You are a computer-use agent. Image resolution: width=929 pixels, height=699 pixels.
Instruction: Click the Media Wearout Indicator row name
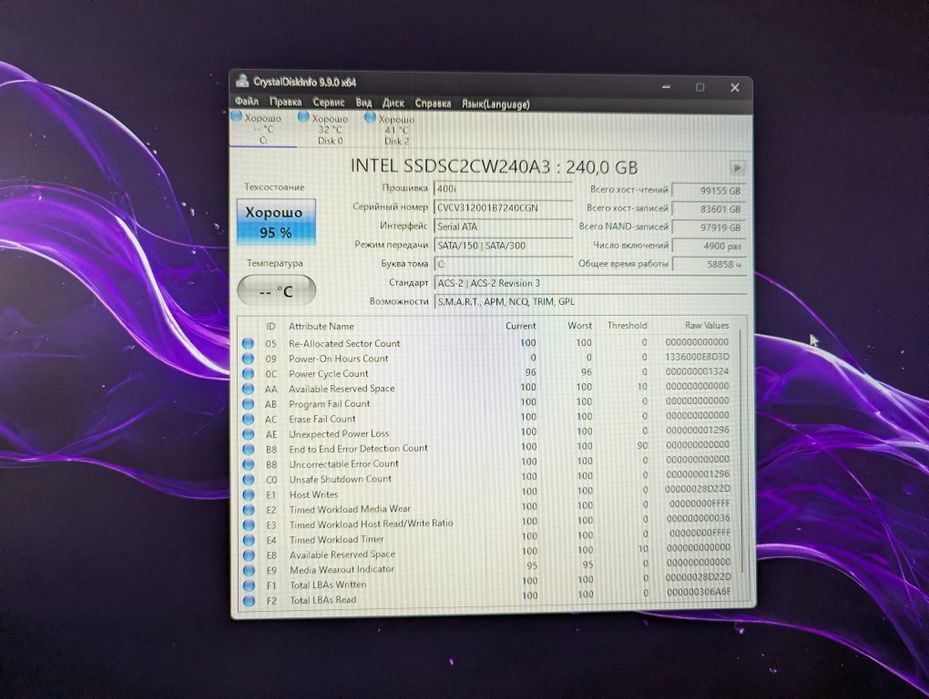[x=342, y=569]
